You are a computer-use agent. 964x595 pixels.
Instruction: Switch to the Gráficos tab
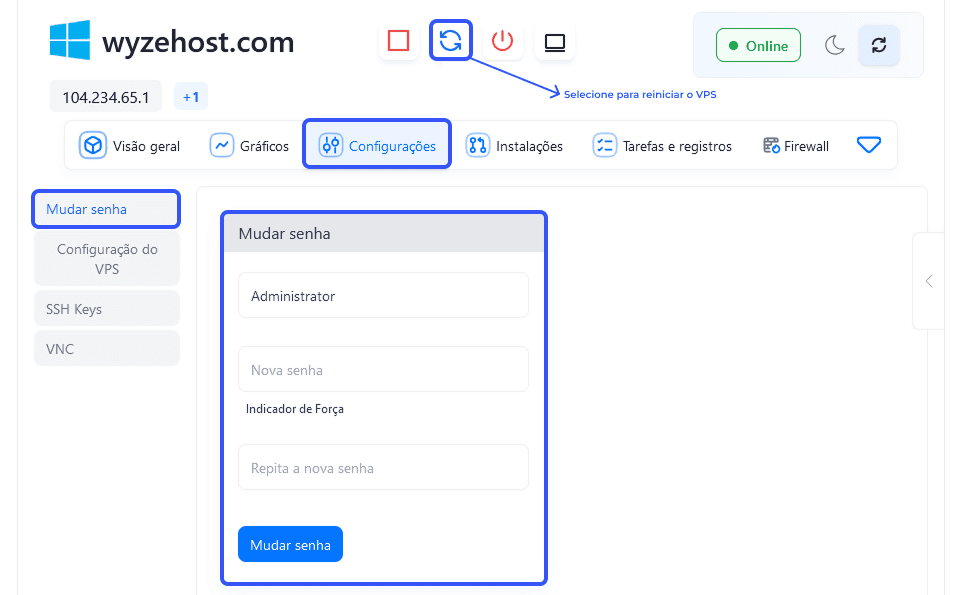tap(248, 146)
